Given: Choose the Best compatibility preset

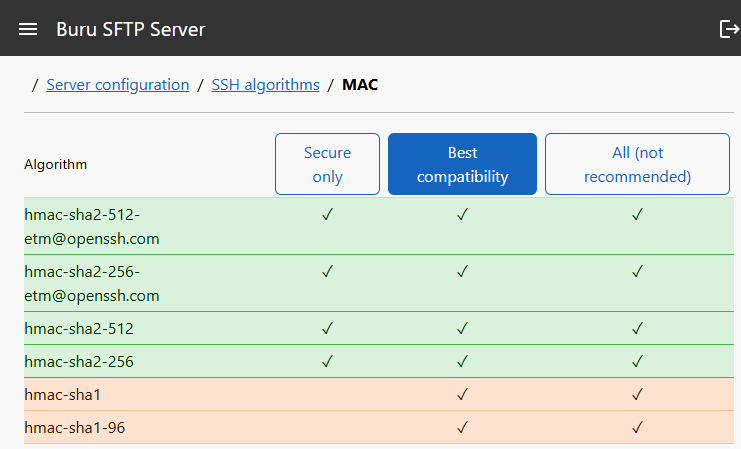Looking at the screenshot, I should click(462, 164).
